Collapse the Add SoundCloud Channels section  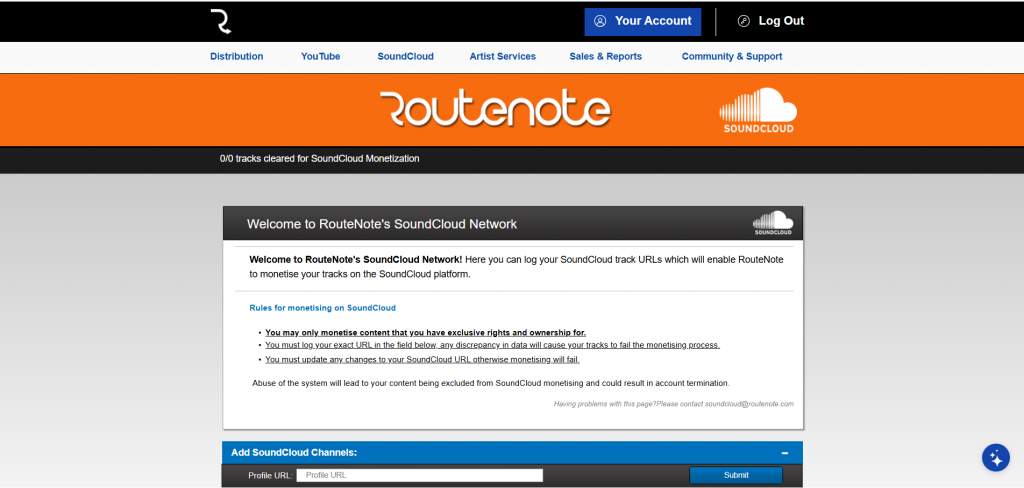coord(785,453)
